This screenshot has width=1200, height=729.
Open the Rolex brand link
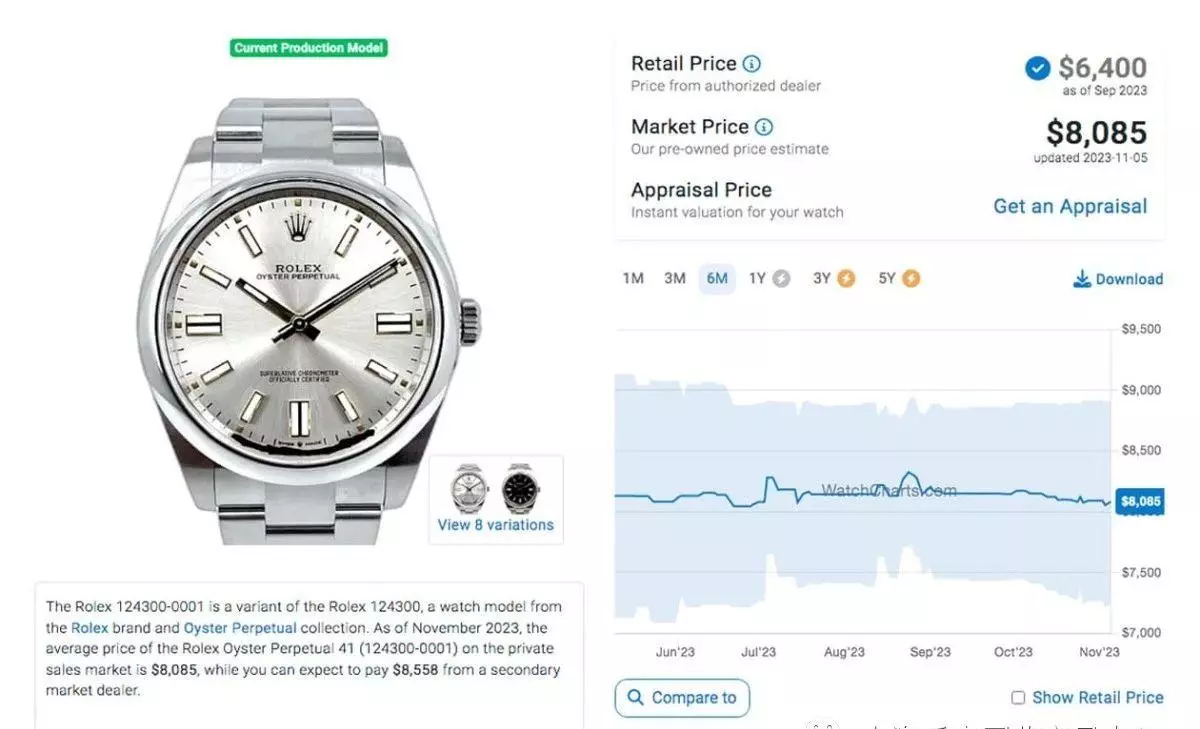[89, 628]
